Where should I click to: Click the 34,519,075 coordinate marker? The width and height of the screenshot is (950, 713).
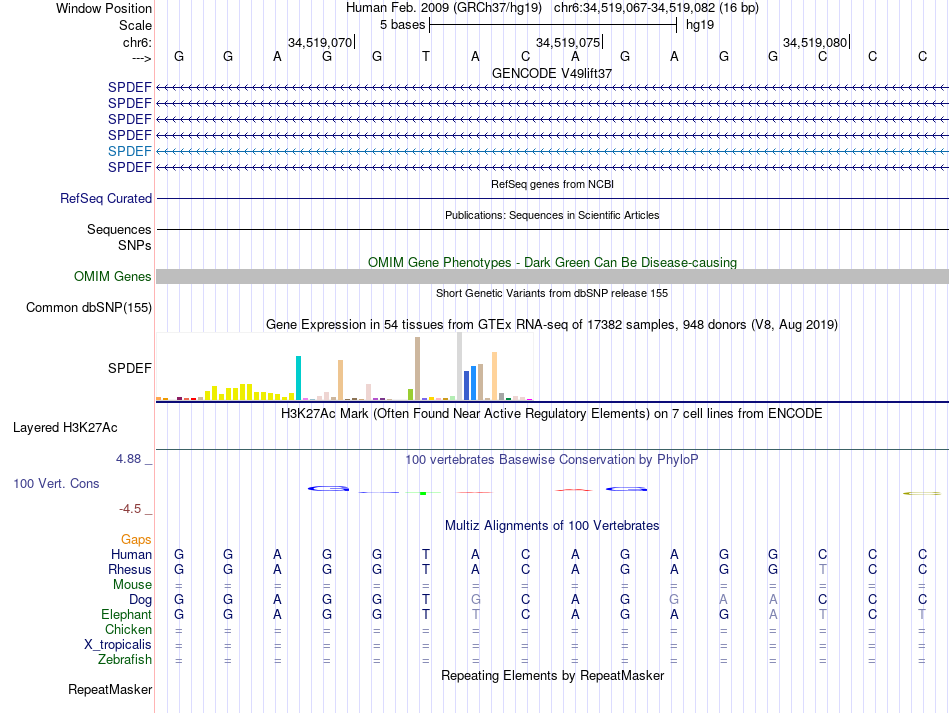[568, 42]
